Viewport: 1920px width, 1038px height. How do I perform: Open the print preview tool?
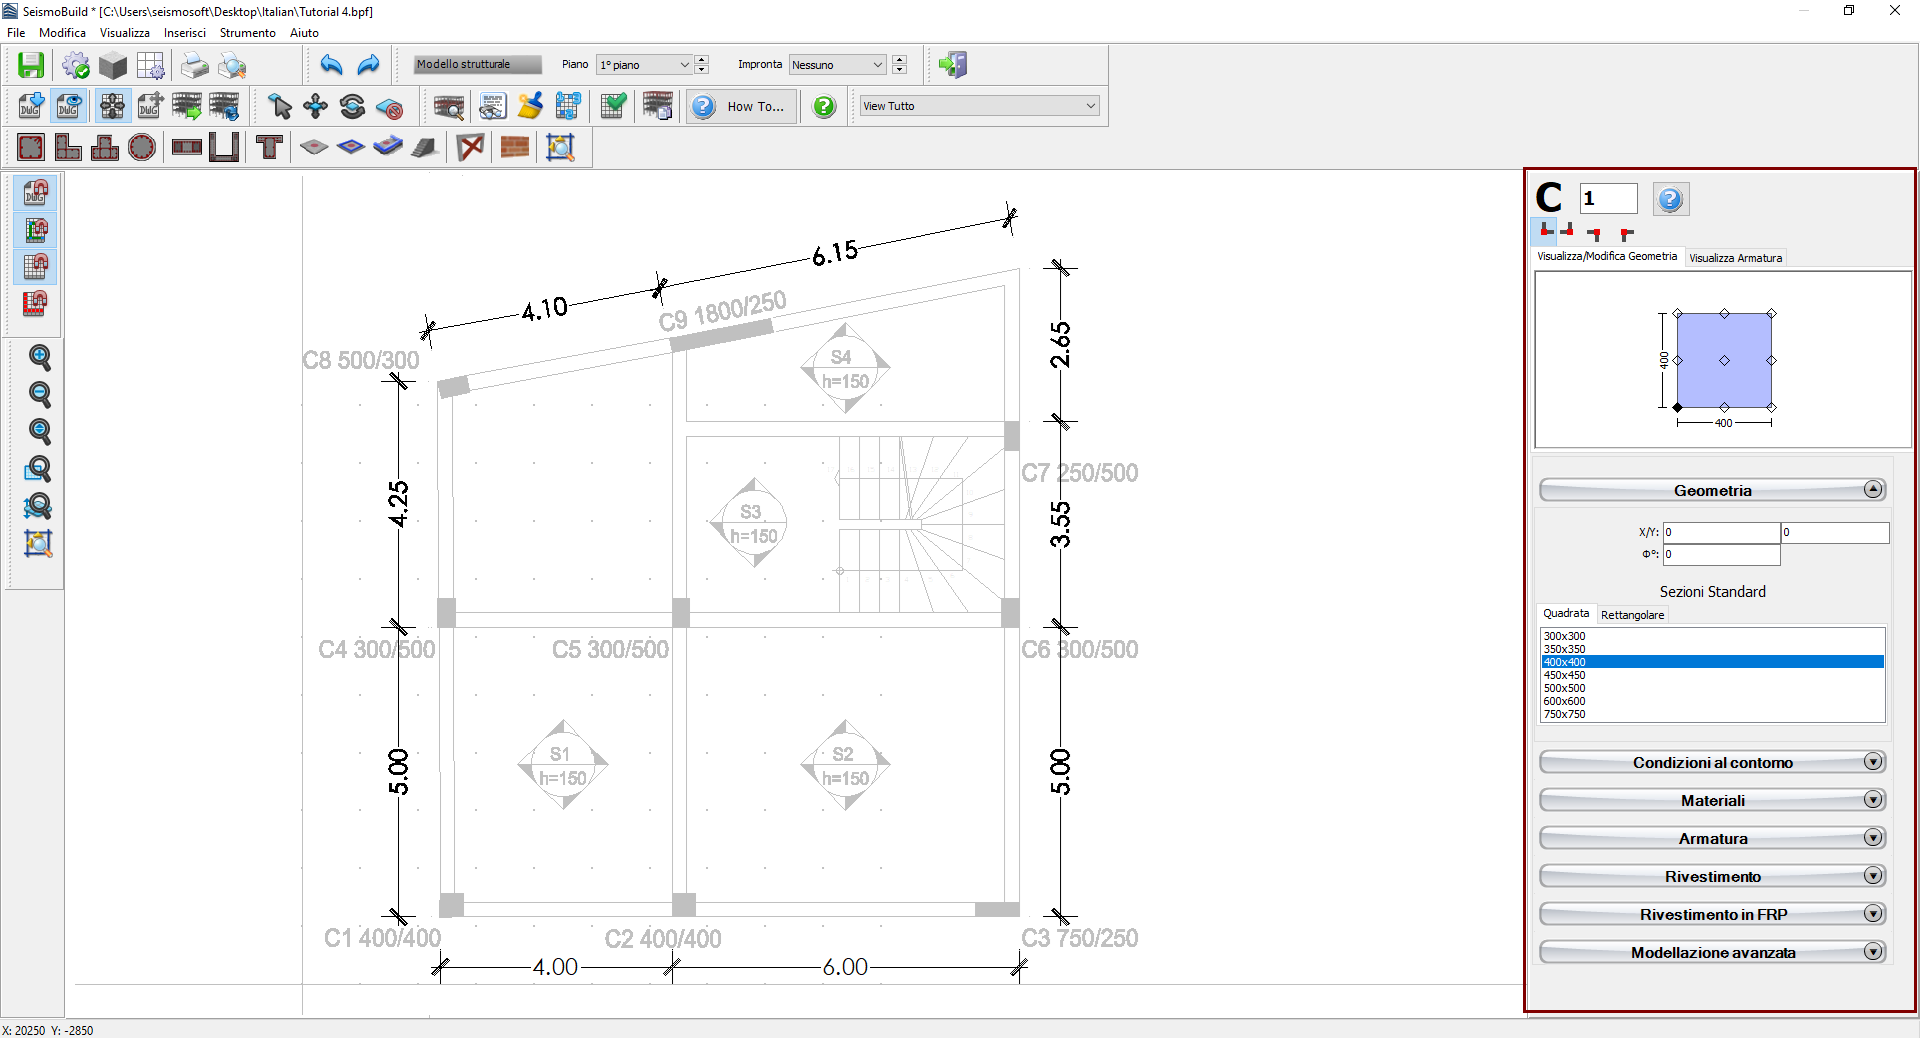(232, 65)
